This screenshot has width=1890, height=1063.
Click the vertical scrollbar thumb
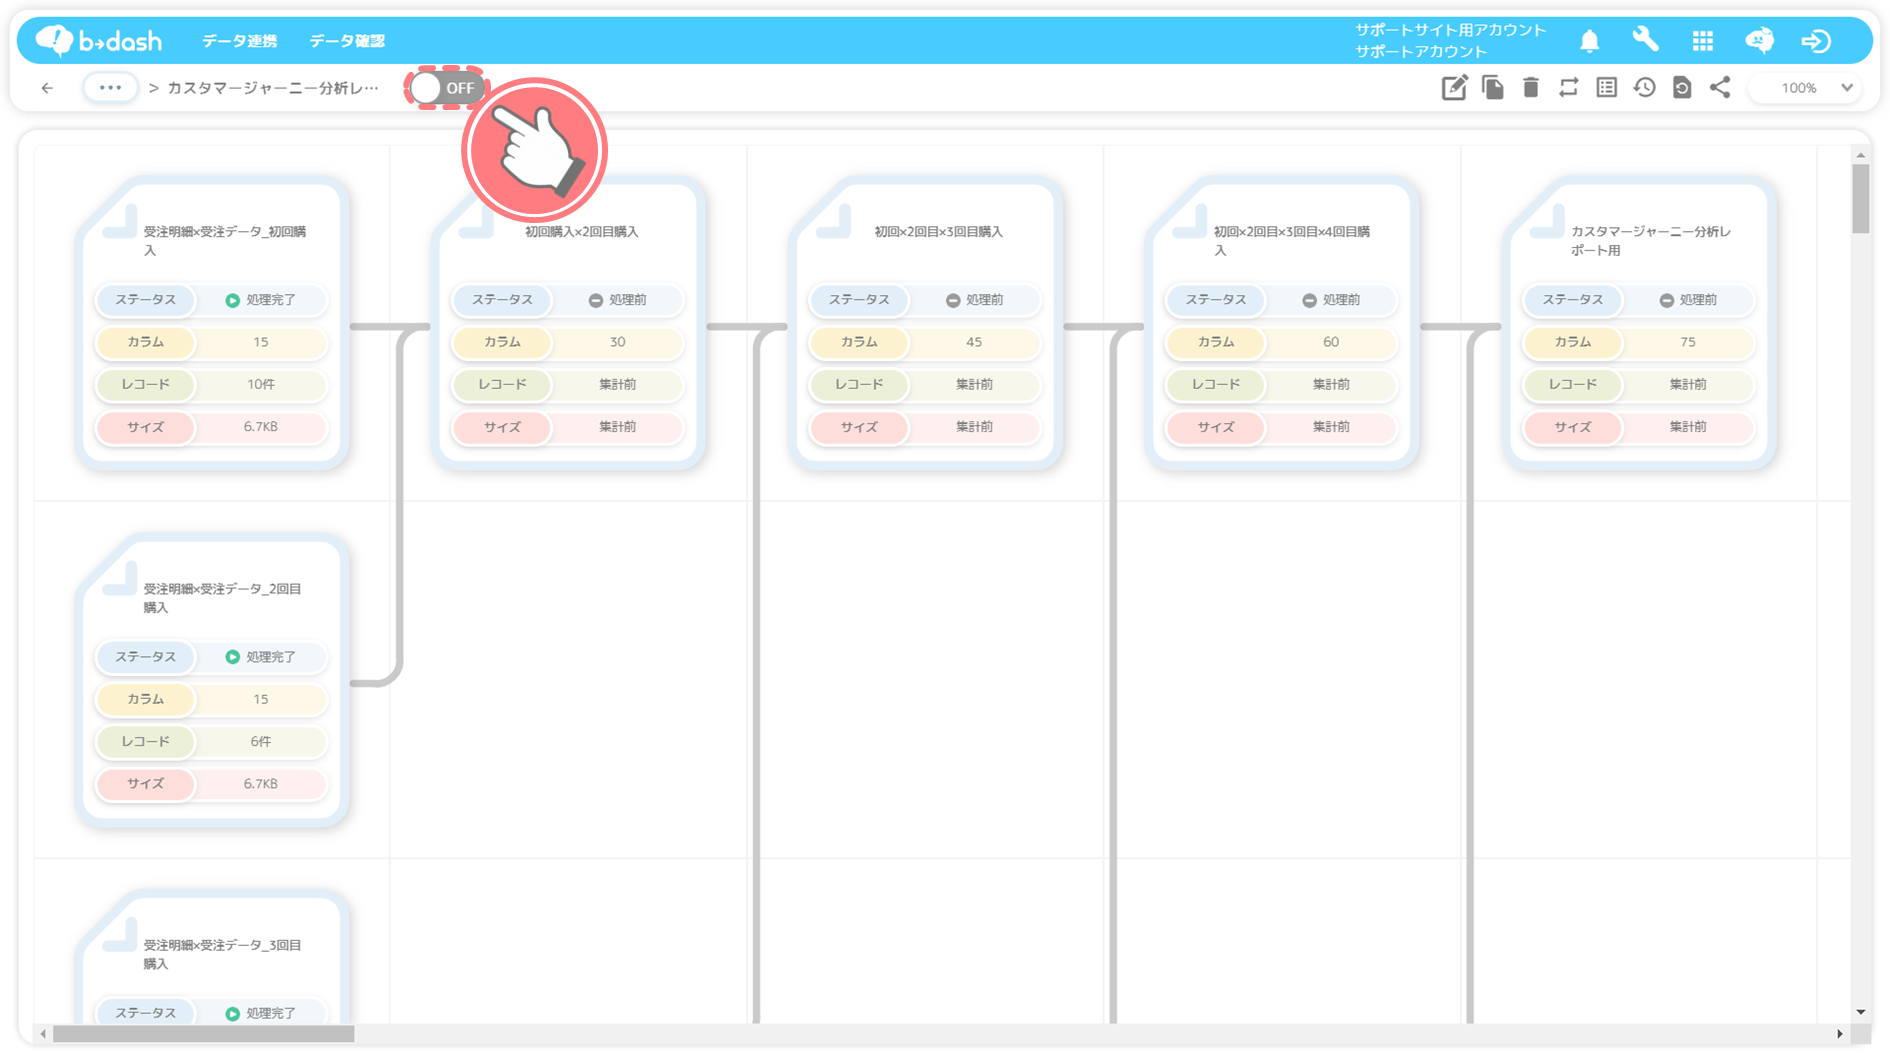click(1860, 198)
